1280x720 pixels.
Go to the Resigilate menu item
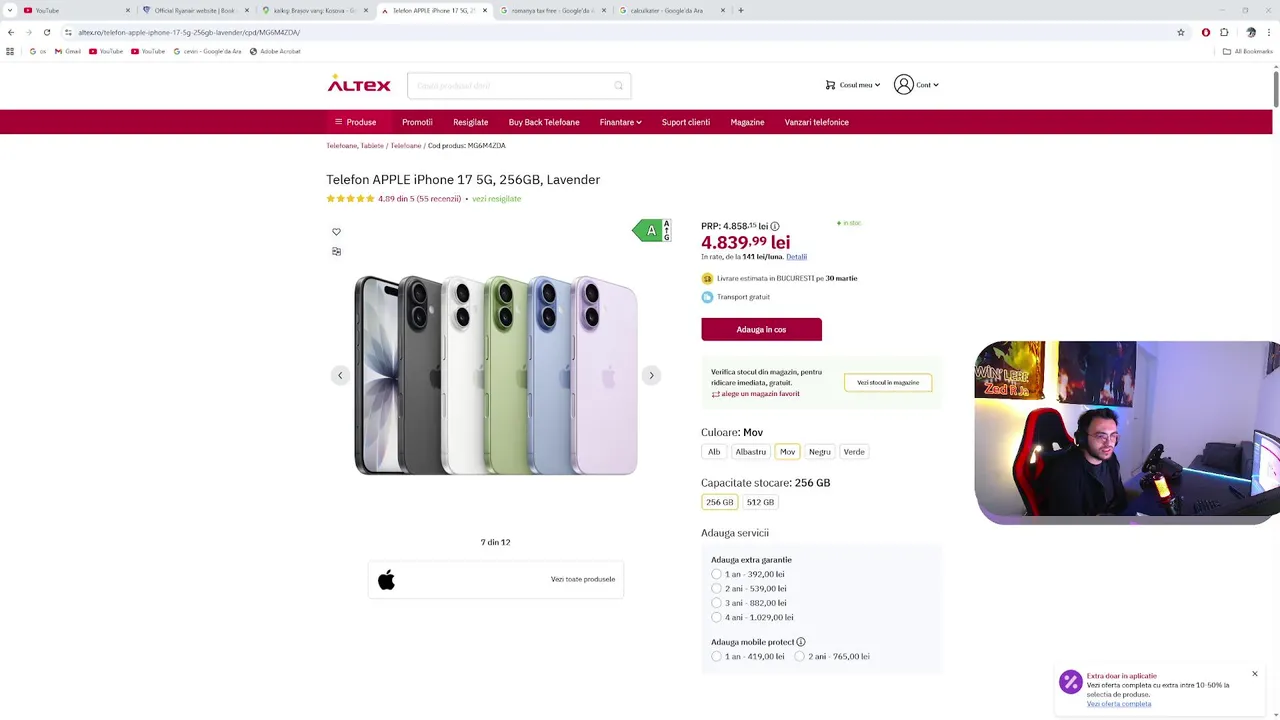tap(470, 122)
